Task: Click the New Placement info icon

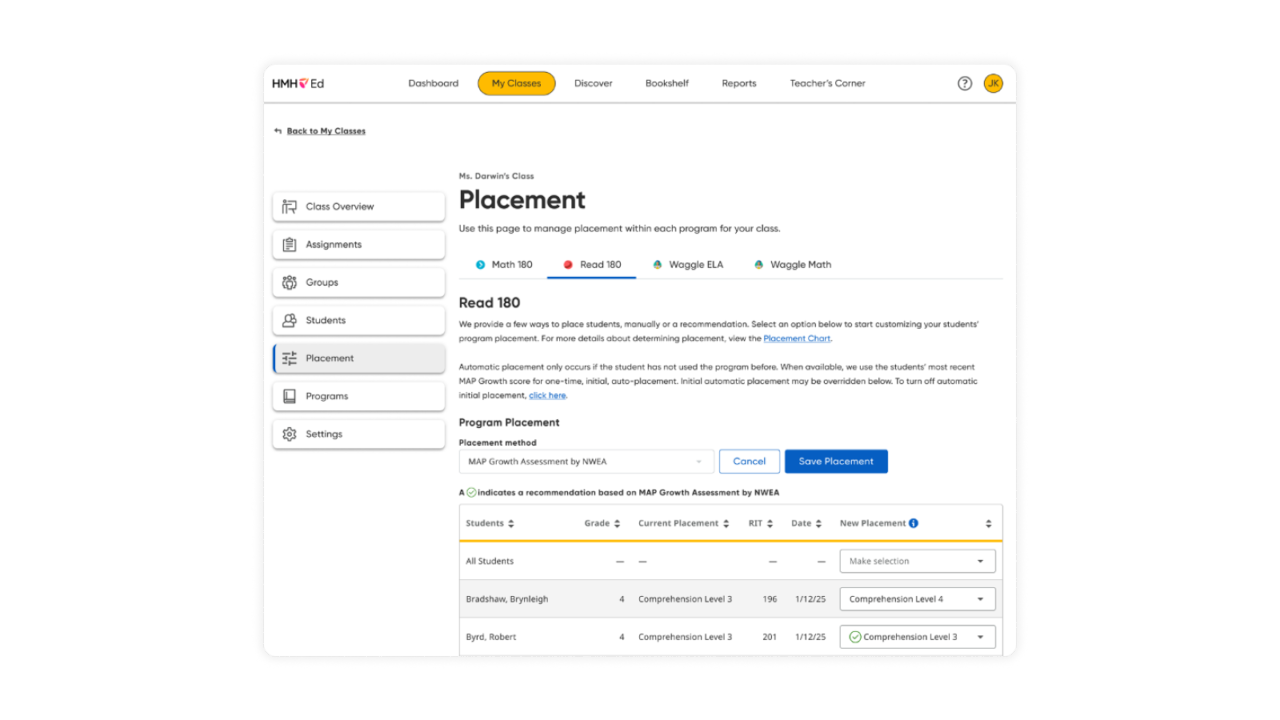Action: [x=913, y=523]
